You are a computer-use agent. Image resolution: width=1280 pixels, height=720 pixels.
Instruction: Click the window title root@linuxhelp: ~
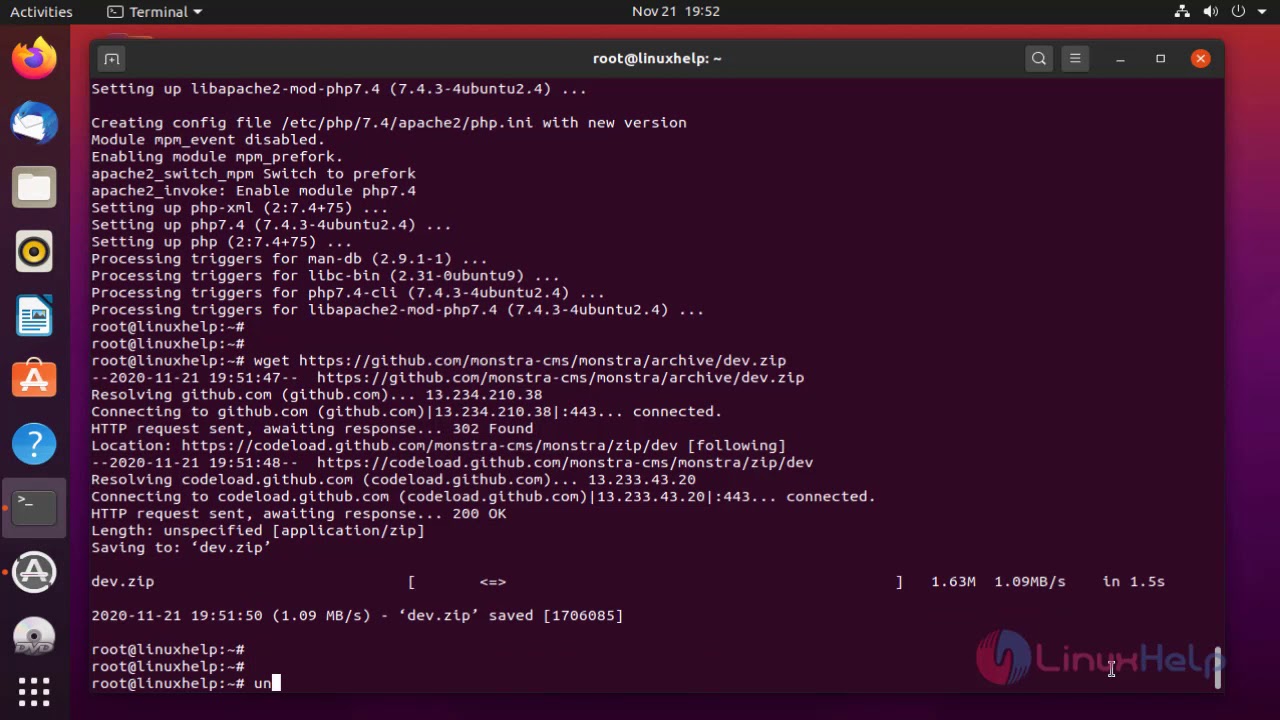tap(657, 59)
